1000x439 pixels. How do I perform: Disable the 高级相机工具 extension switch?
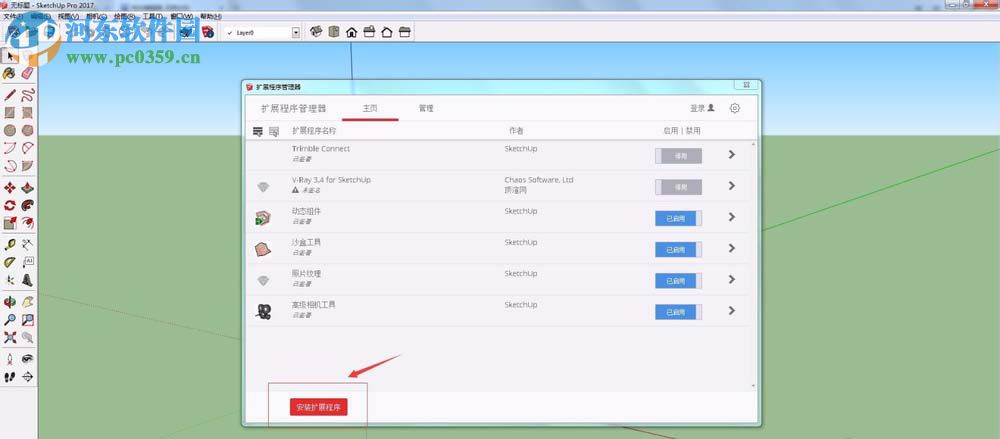click(679, 312)
